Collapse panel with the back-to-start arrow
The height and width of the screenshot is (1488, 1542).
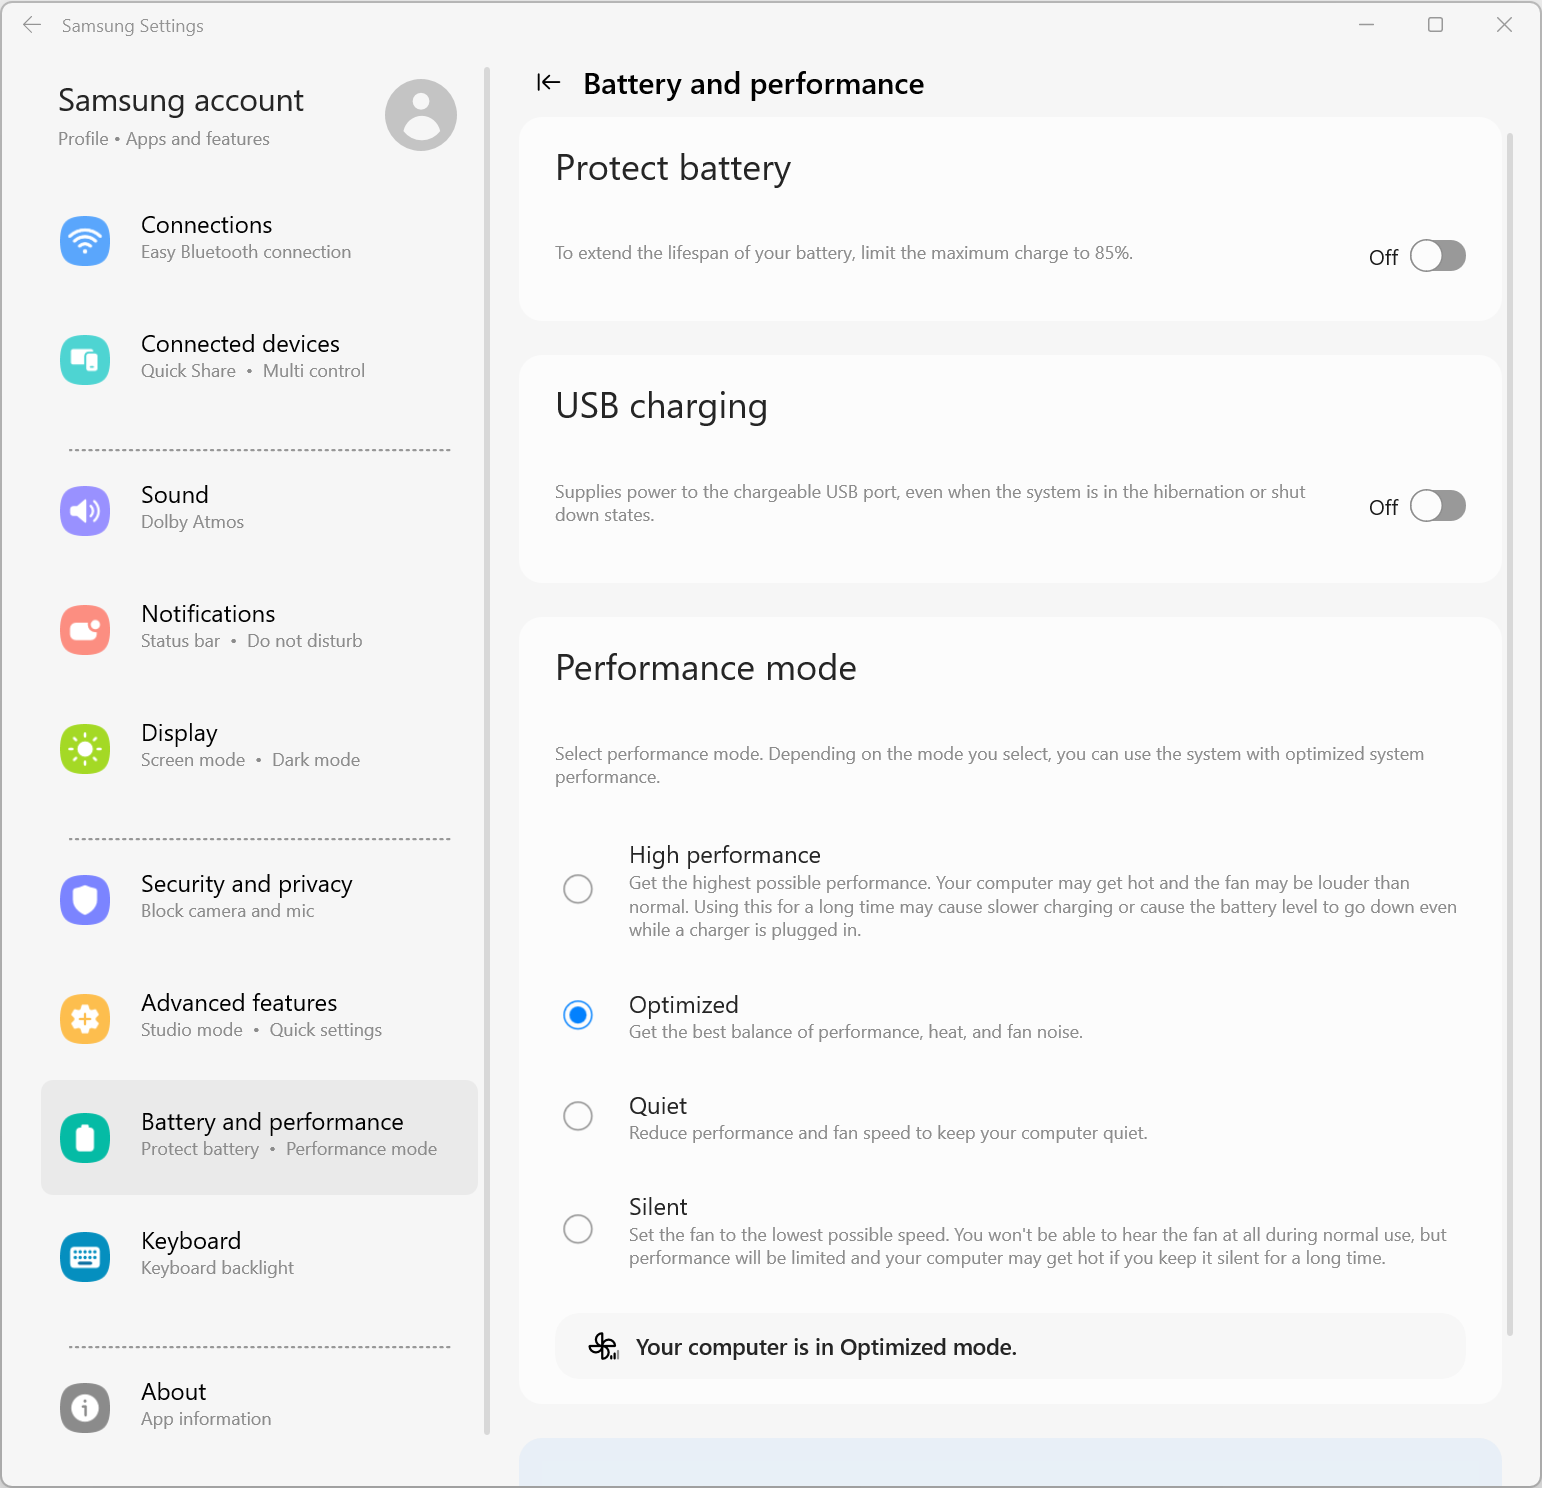(548, 83)
